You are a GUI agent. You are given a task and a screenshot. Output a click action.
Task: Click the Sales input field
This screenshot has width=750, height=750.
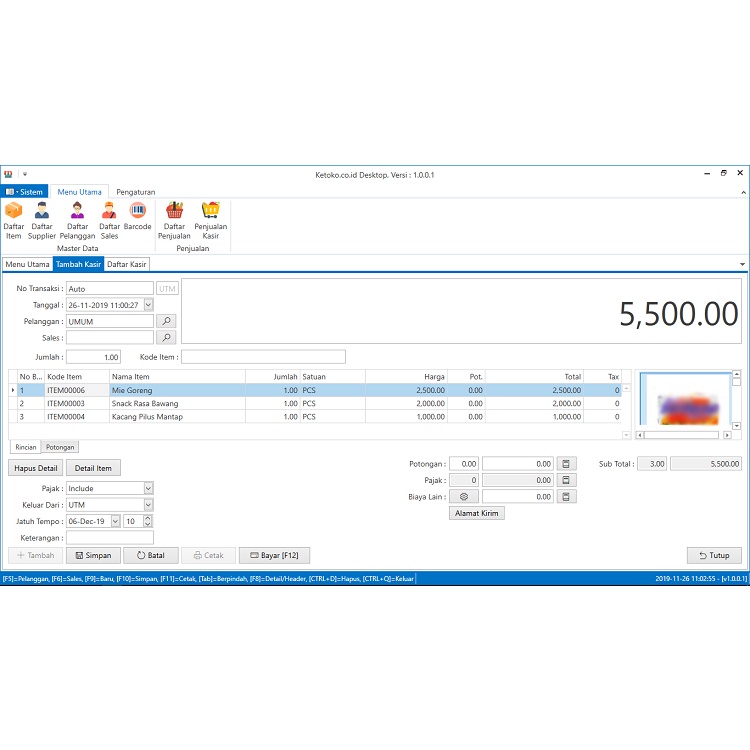(110, 337)
